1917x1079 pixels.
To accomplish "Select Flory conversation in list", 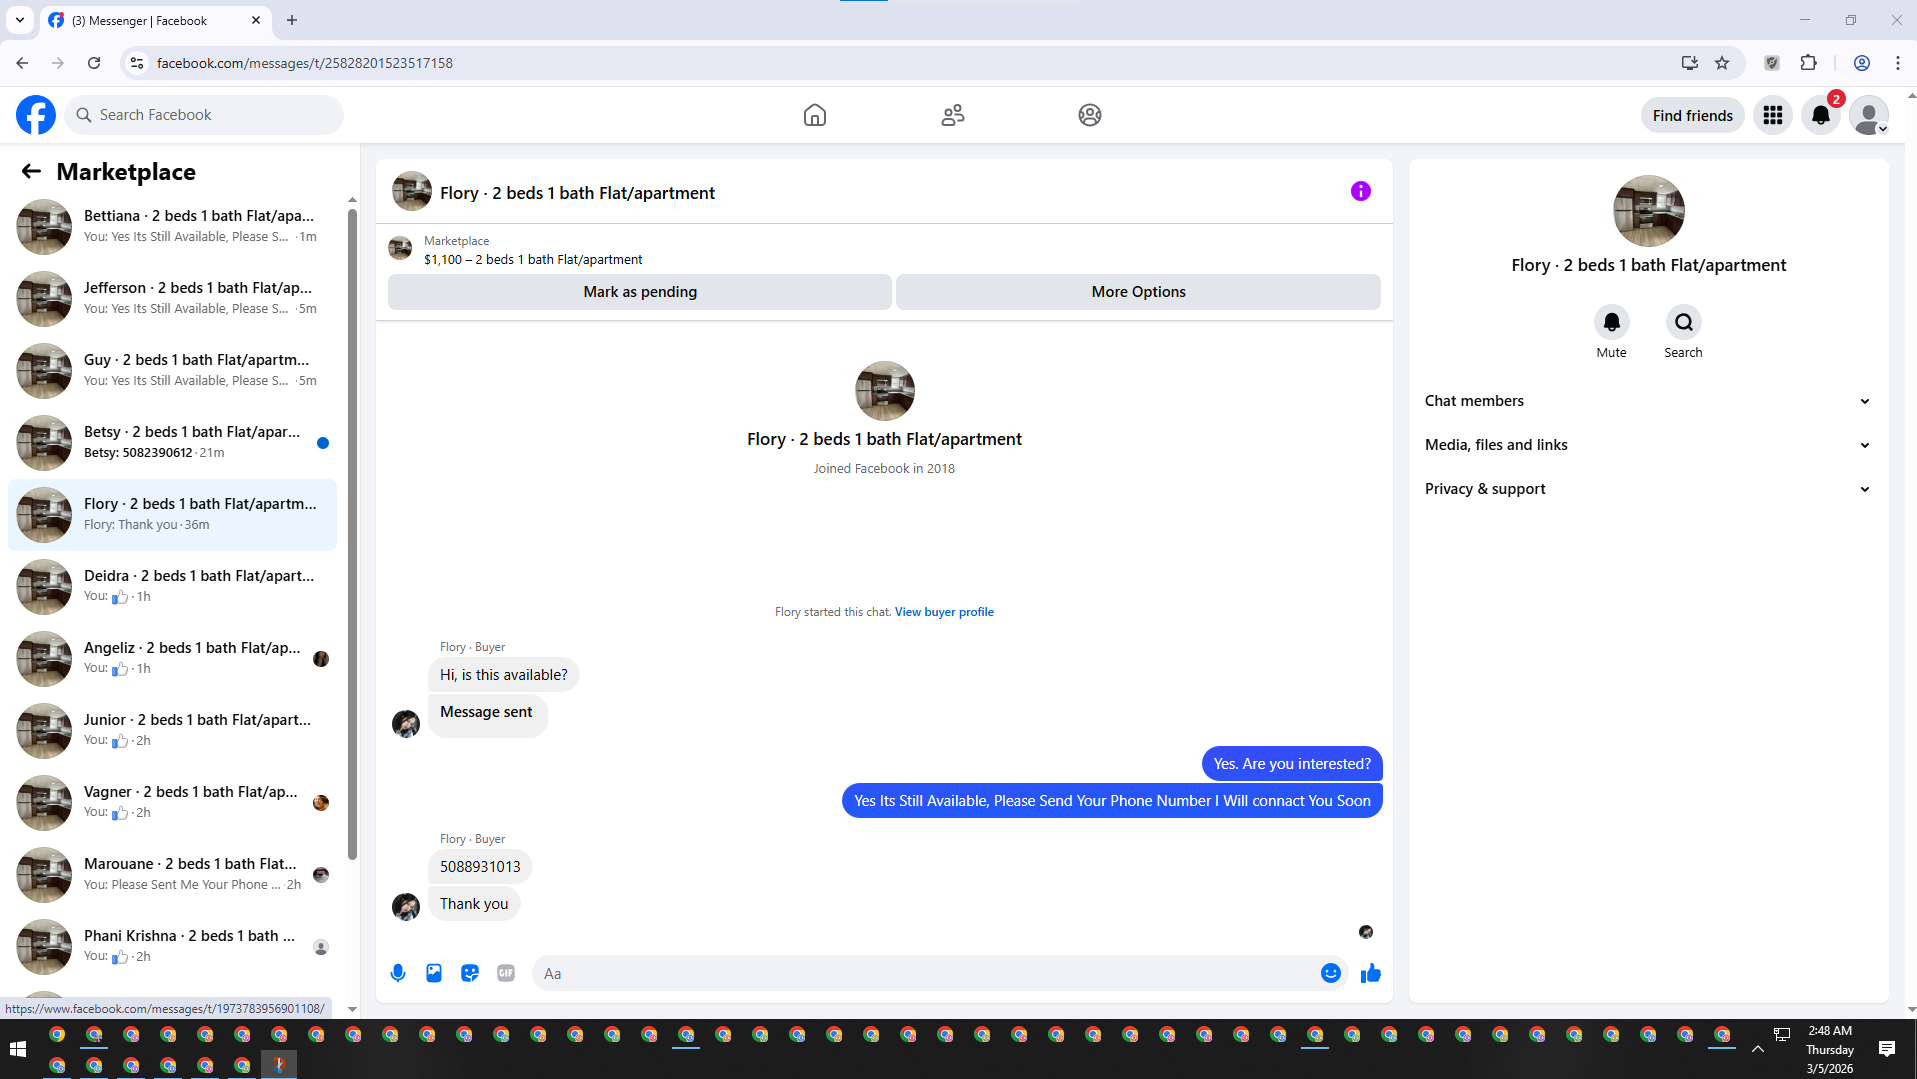I will [x=172, y=514].
